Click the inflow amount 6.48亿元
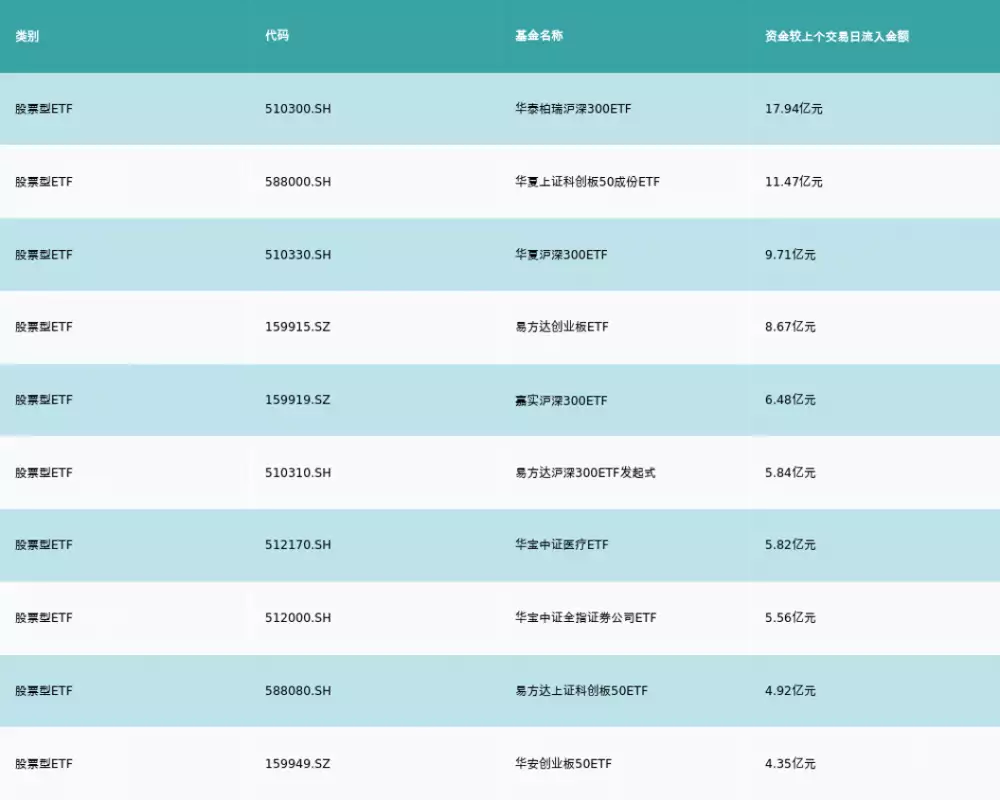1000x800 pixels. [790, 400]
